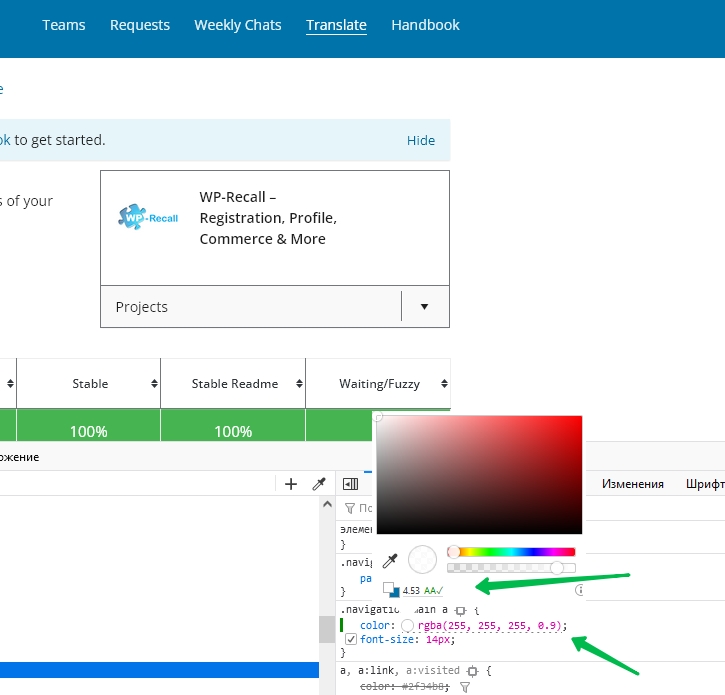This screenshot has width=725, height=695.
Task: Toggle the sidebar pane icon in the rules panel
Action: click(350, 484)
